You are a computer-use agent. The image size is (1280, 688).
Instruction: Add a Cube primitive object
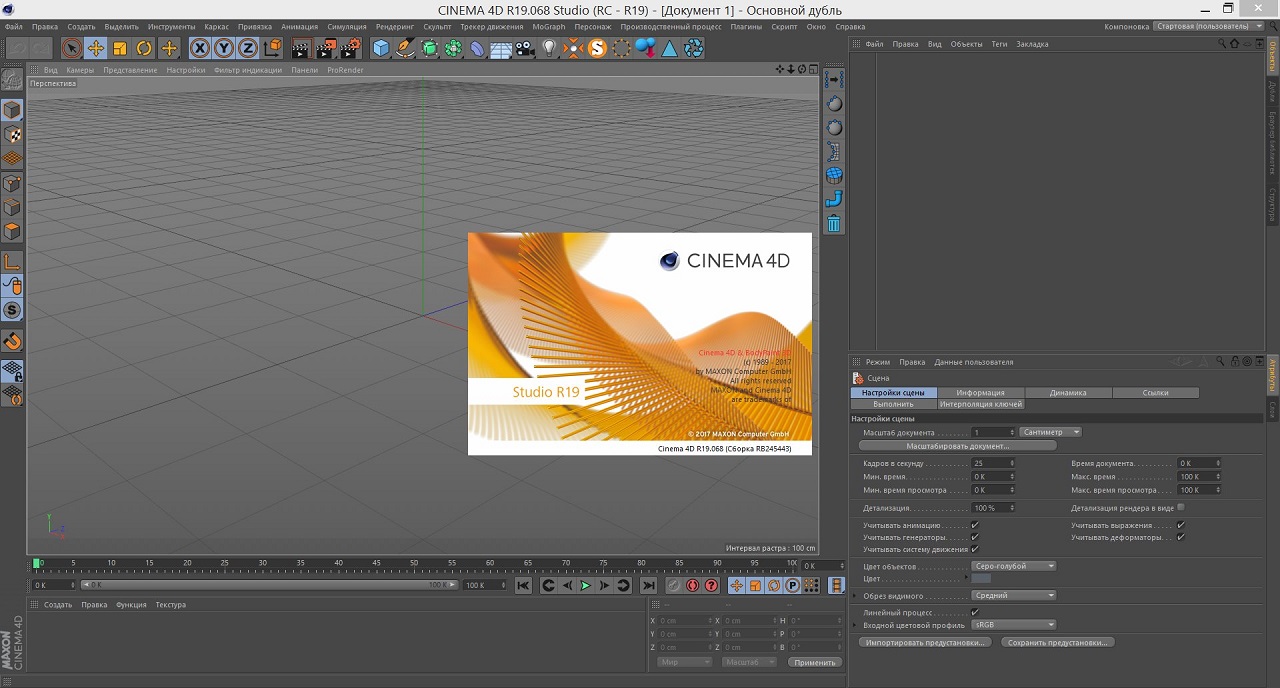click(x=381, y=48)
